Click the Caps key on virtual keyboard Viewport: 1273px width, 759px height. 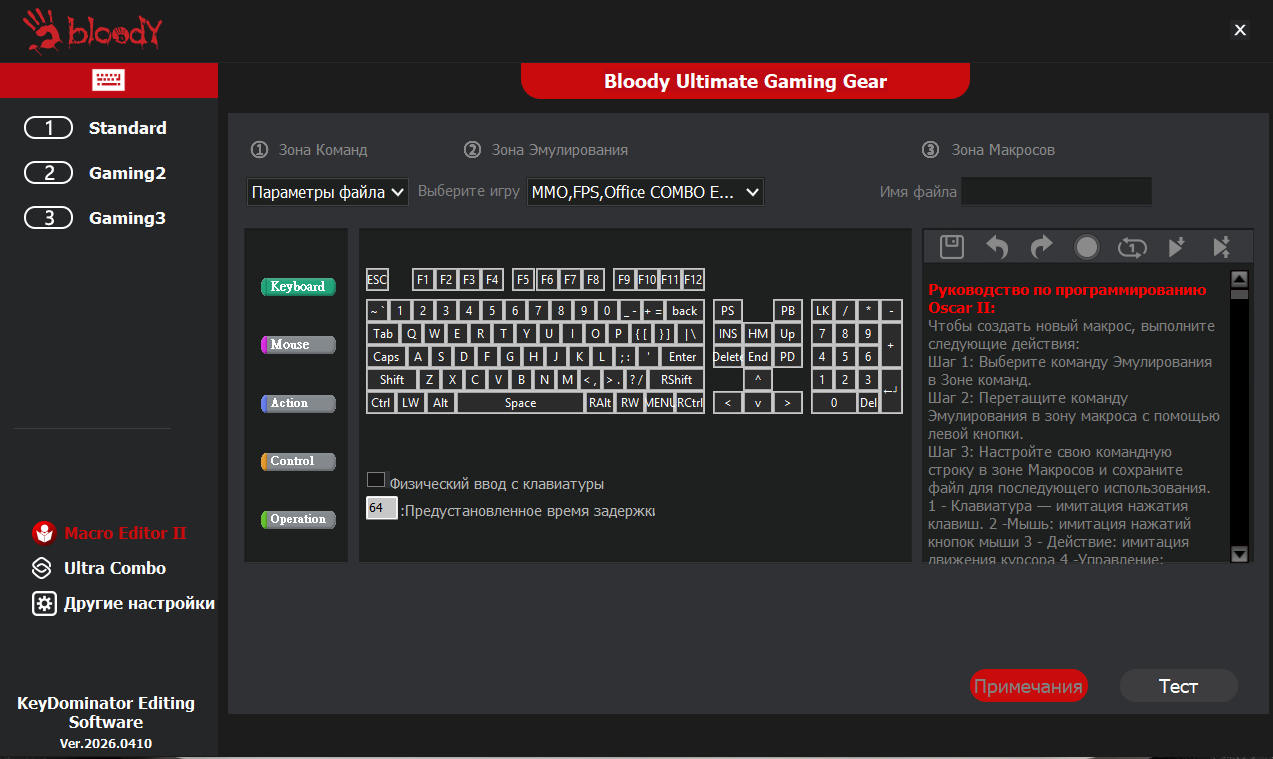pyautogui.click(x=386, y=357)
